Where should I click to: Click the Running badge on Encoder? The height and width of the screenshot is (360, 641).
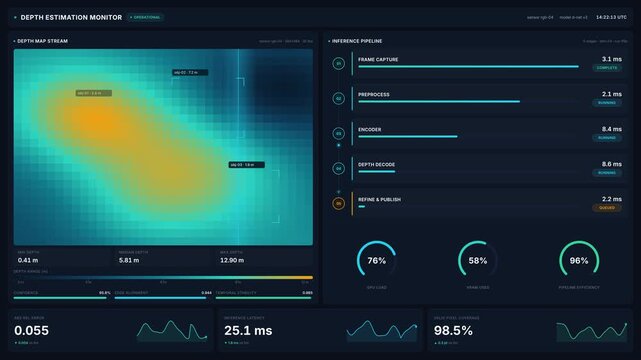[607, 138]
